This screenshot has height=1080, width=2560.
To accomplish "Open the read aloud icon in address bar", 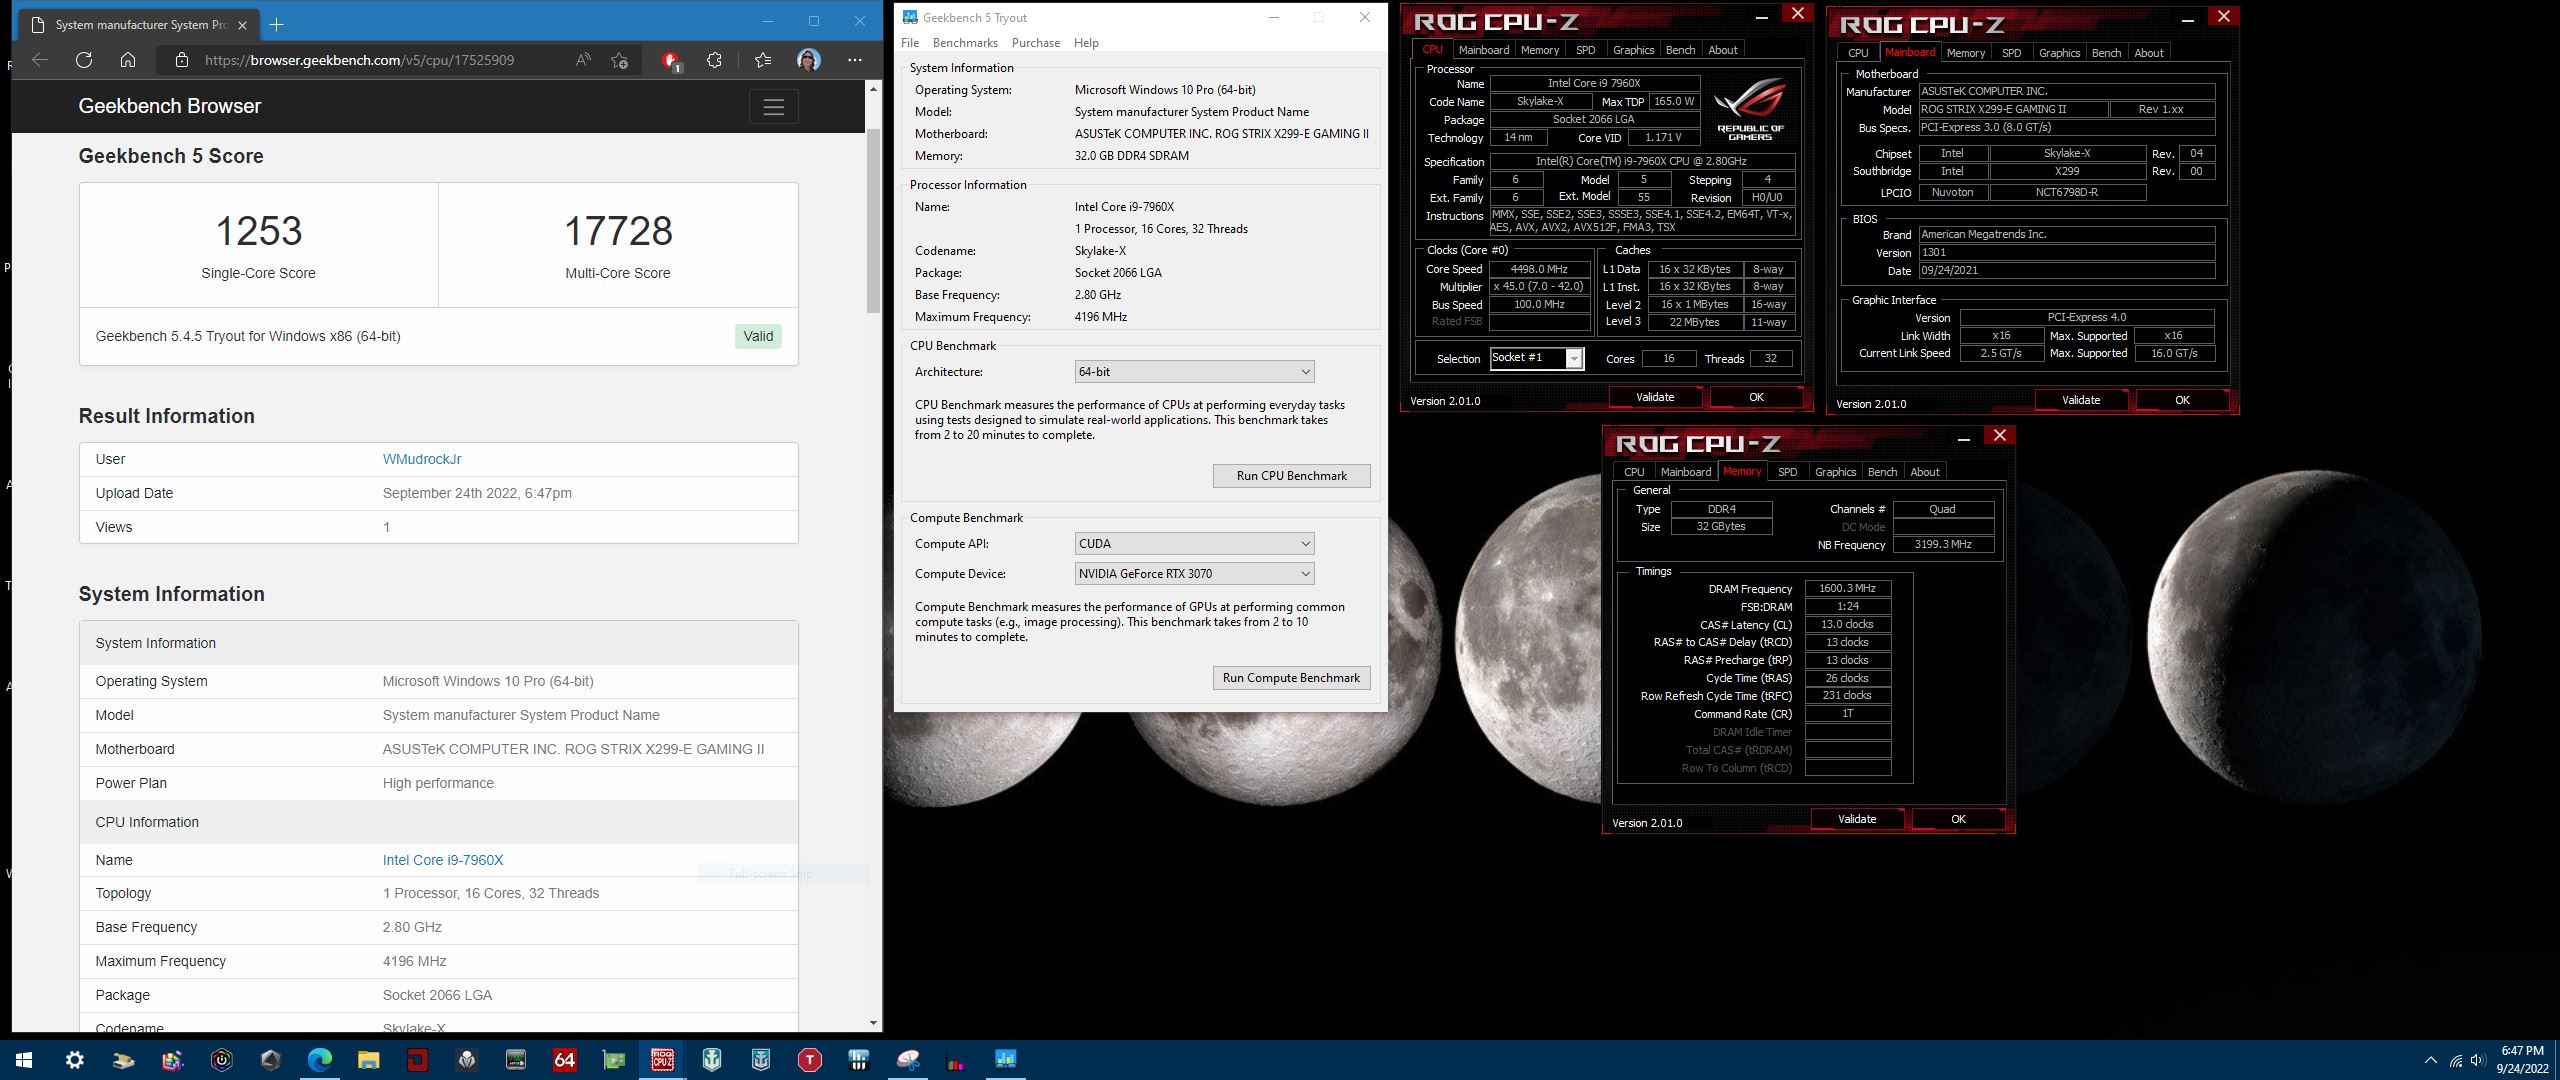I will coord(583,60).
